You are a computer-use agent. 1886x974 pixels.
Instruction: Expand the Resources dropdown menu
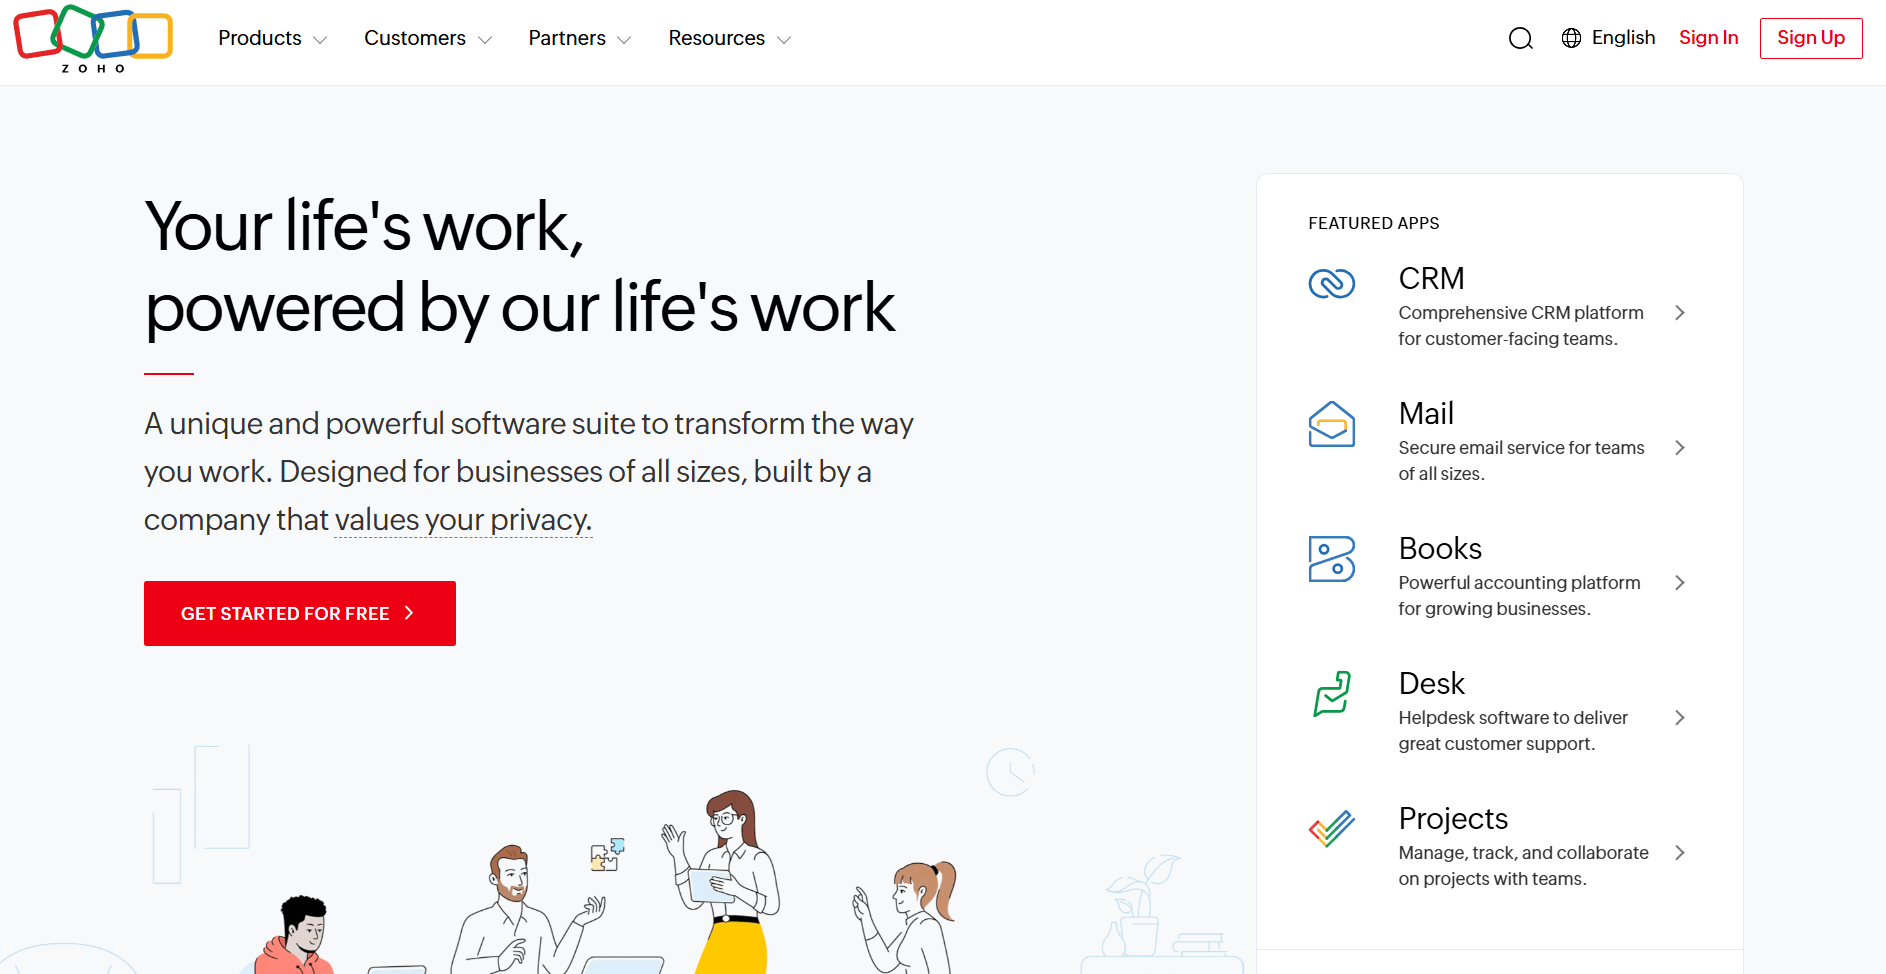click(729, 38)
